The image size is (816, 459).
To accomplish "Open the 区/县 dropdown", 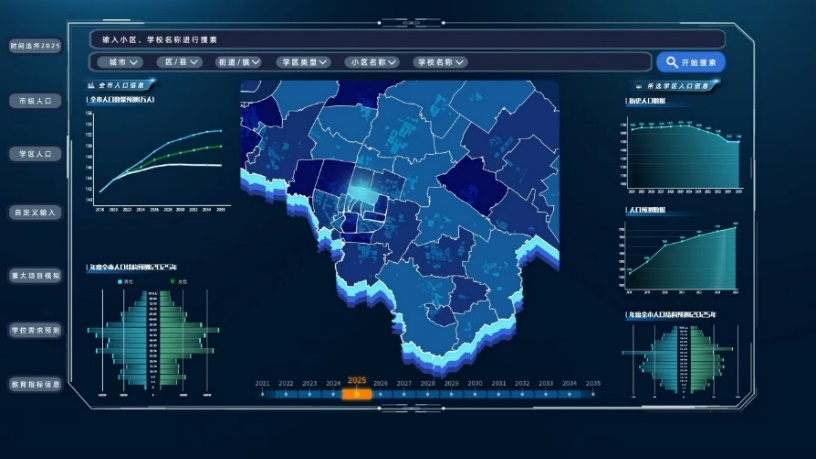I will (181, 62).
